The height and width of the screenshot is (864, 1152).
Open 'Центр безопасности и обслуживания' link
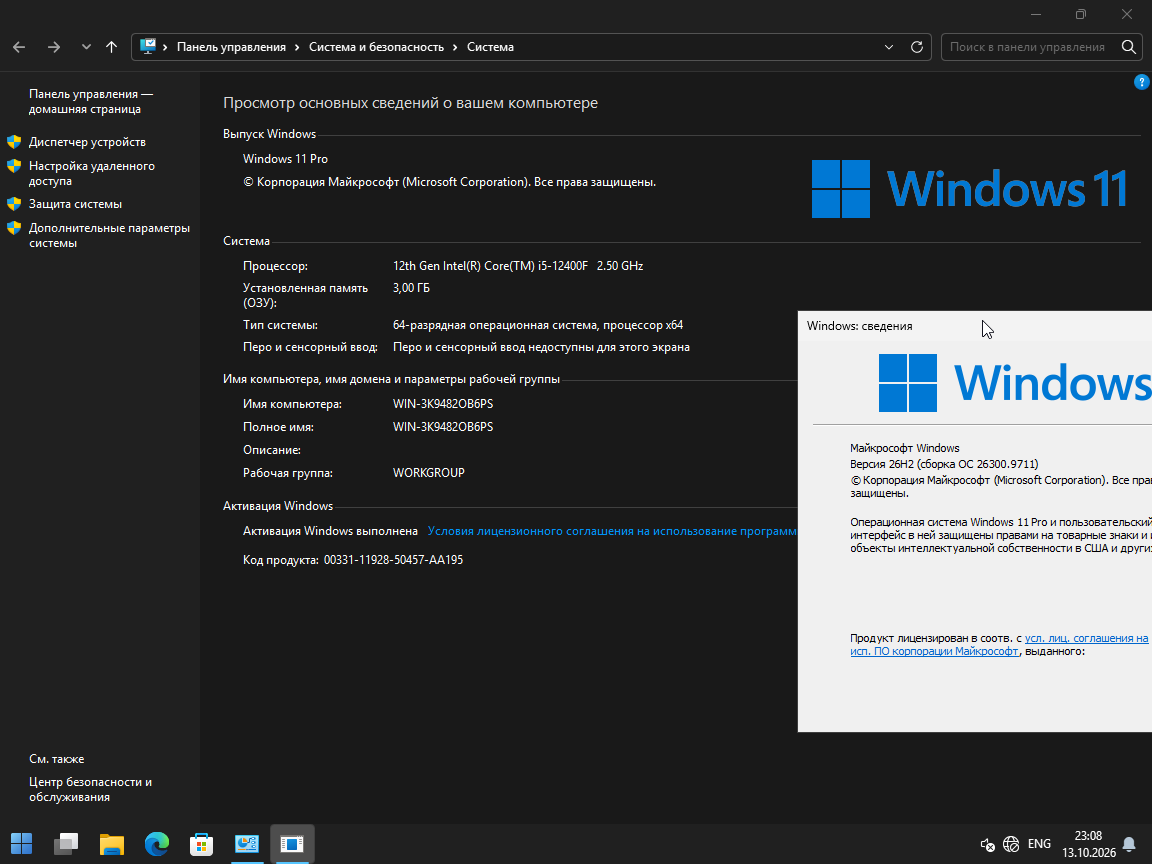point(90,789)
